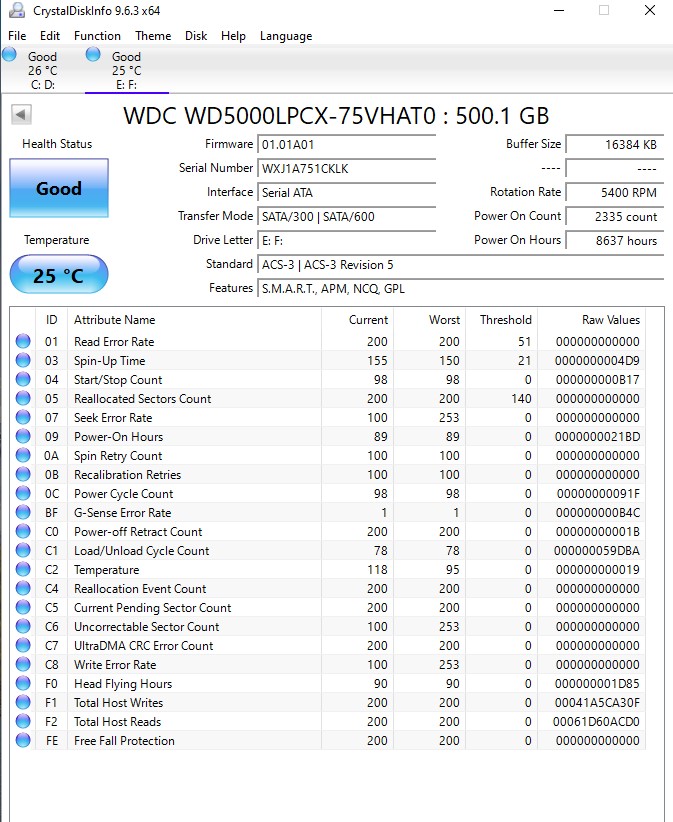Click the status orb beside Head Flying Hours
Screen dimensions: 673x822
point(23,683)
